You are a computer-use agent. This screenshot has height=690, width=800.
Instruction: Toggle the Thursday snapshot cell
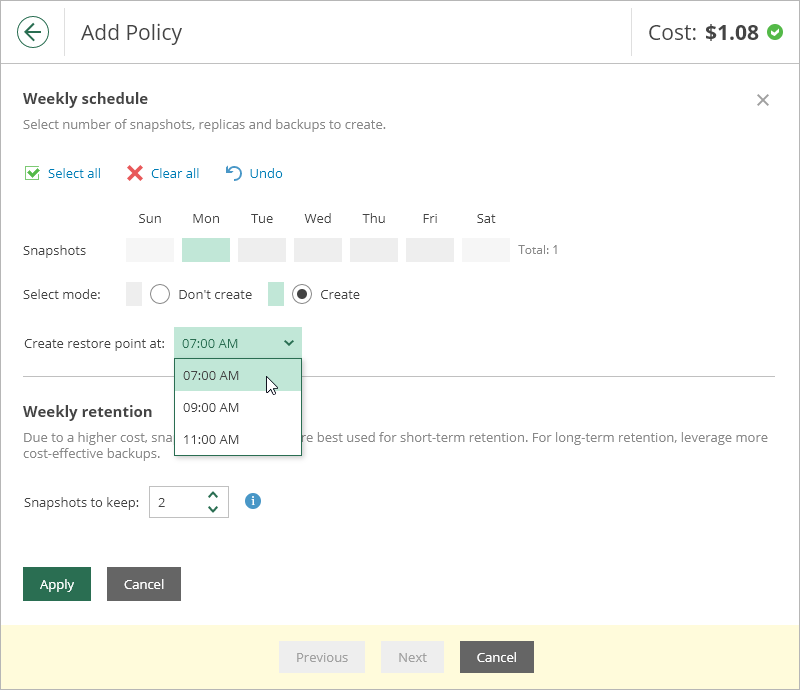374,250
